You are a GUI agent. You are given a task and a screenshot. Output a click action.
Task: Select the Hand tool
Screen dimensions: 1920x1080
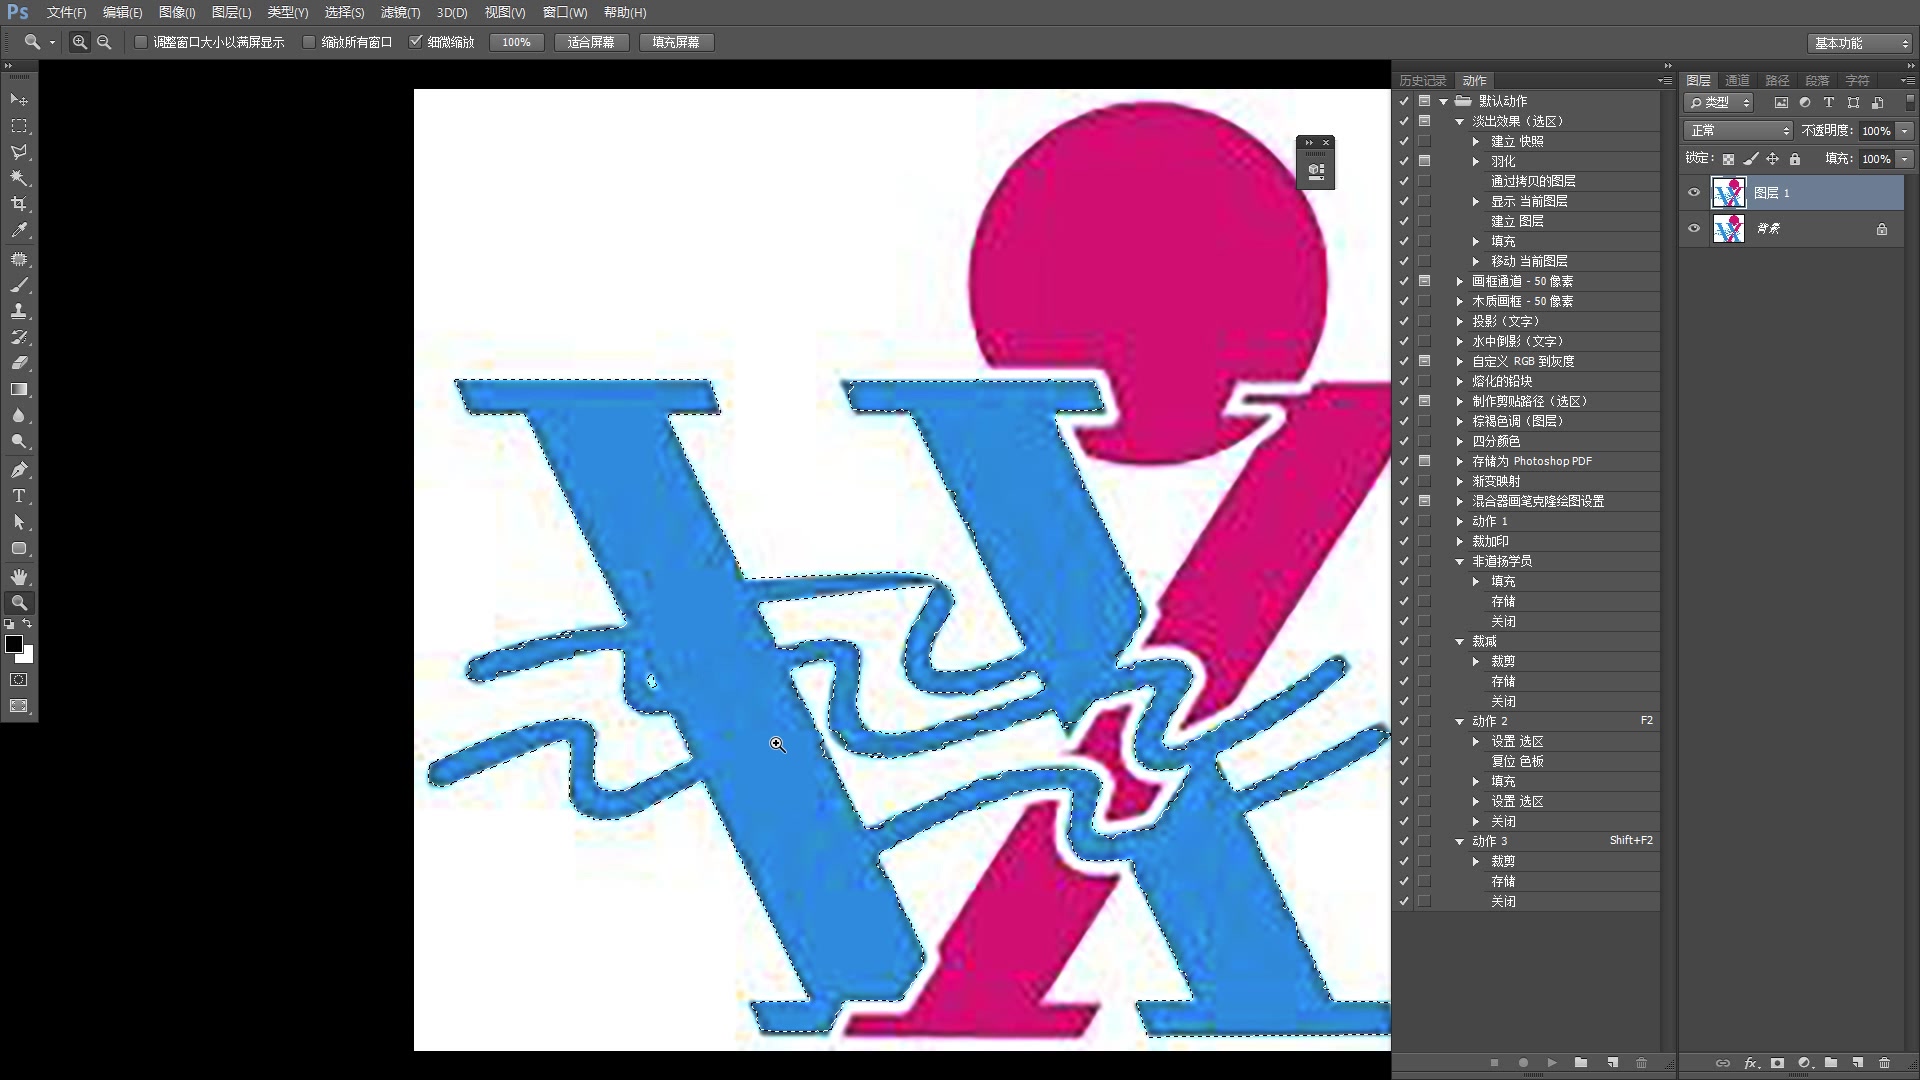click(x=18, y=576)
